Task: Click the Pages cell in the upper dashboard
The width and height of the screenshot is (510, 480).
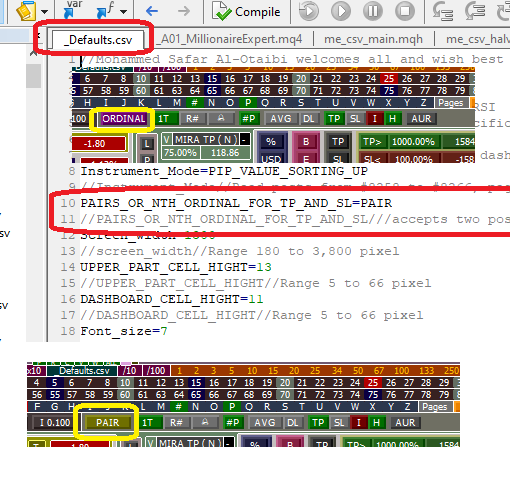Action: coord(451,103)
